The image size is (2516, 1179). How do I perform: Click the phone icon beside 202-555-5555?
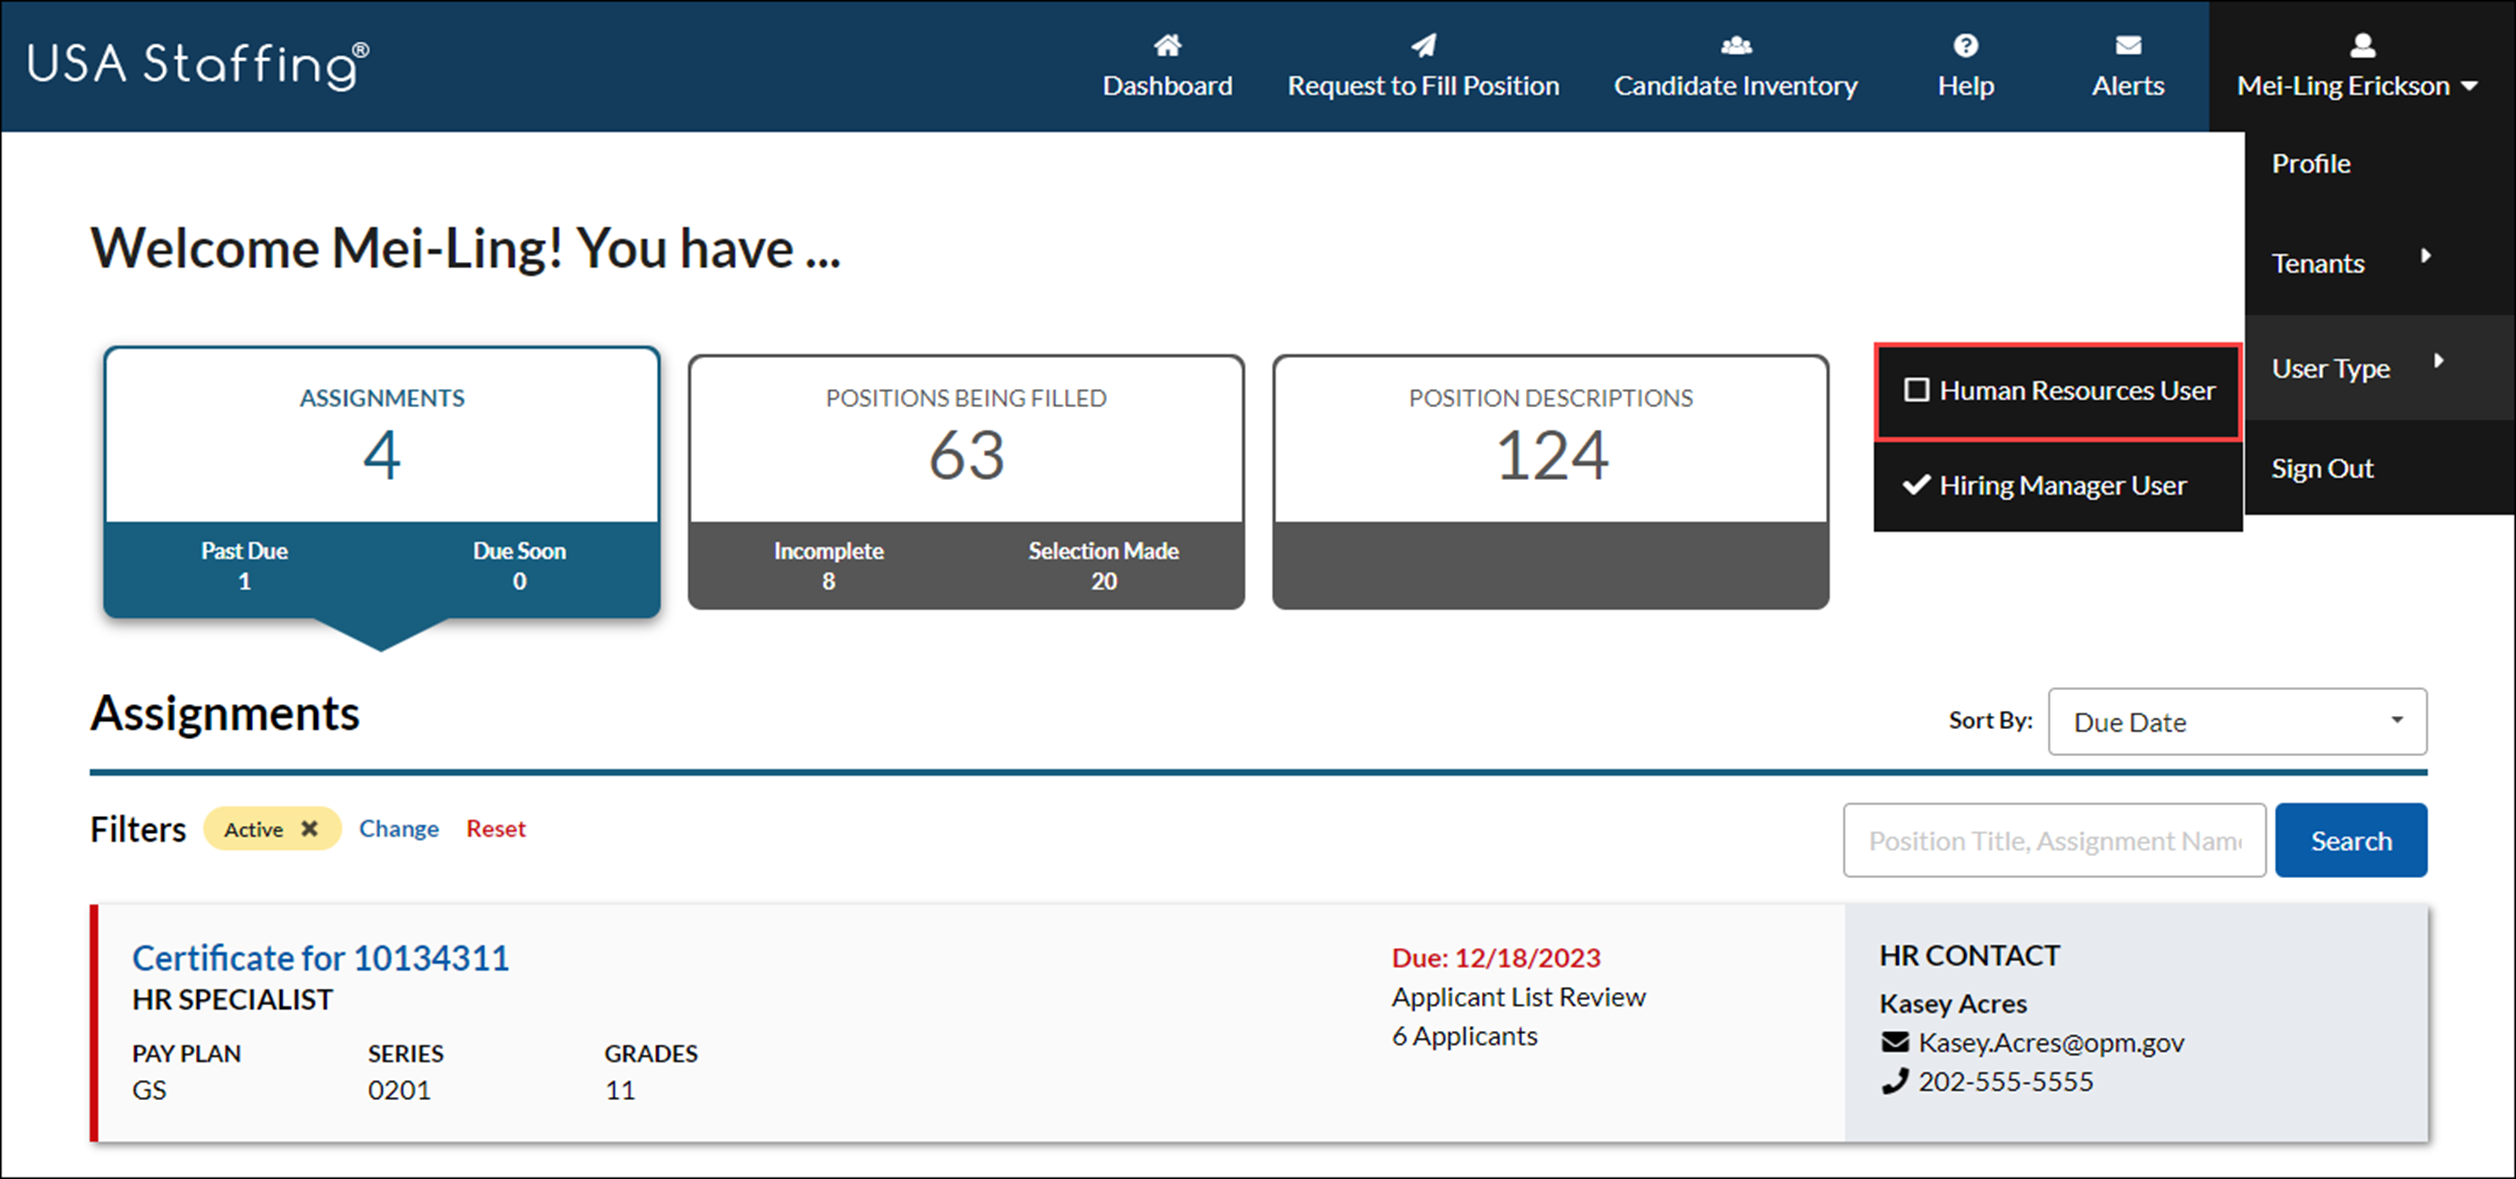click(1894, 1081)
